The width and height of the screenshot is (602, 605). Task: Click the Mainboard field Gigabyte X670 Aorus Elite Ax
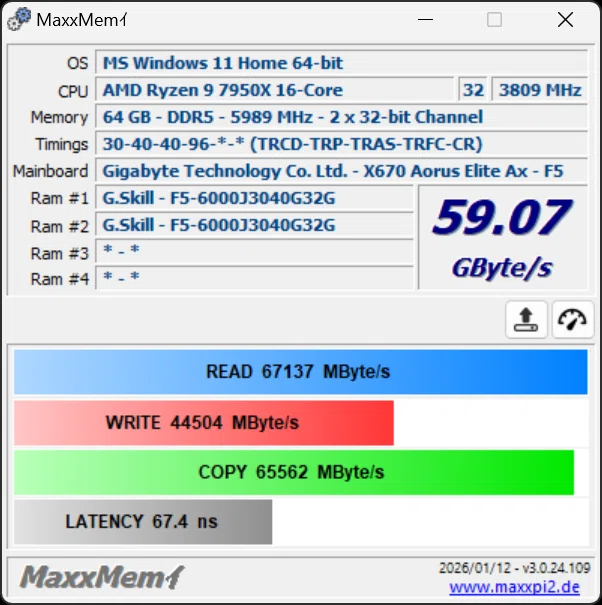point(342,171)
